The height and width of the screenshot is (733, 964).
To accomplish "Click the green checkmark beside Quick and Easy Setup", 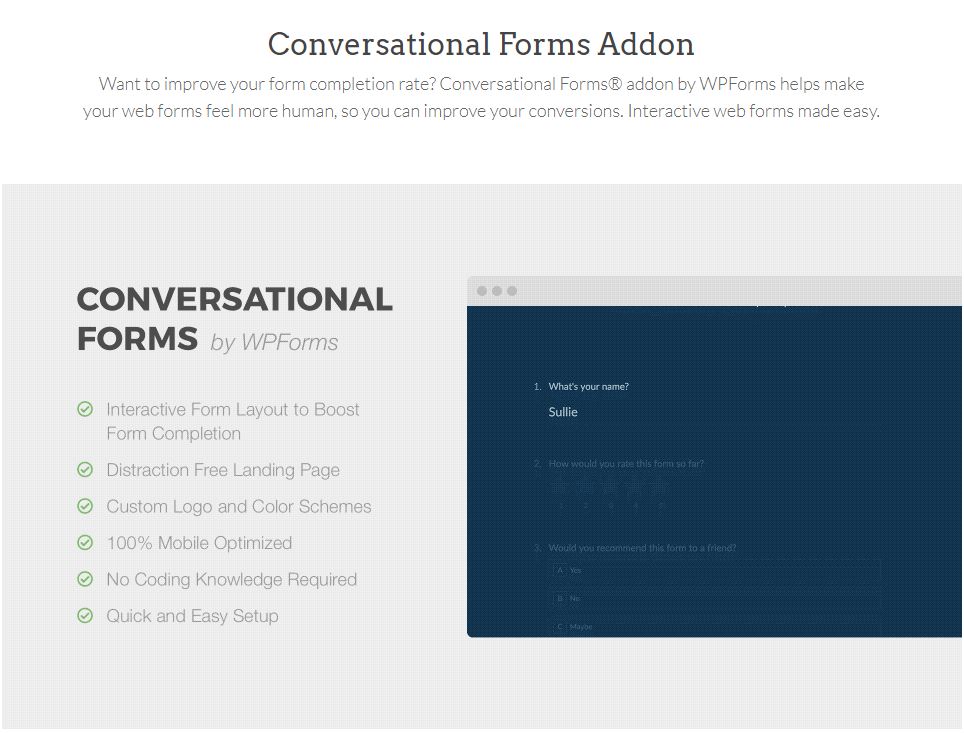I will (x=85, y=616).
